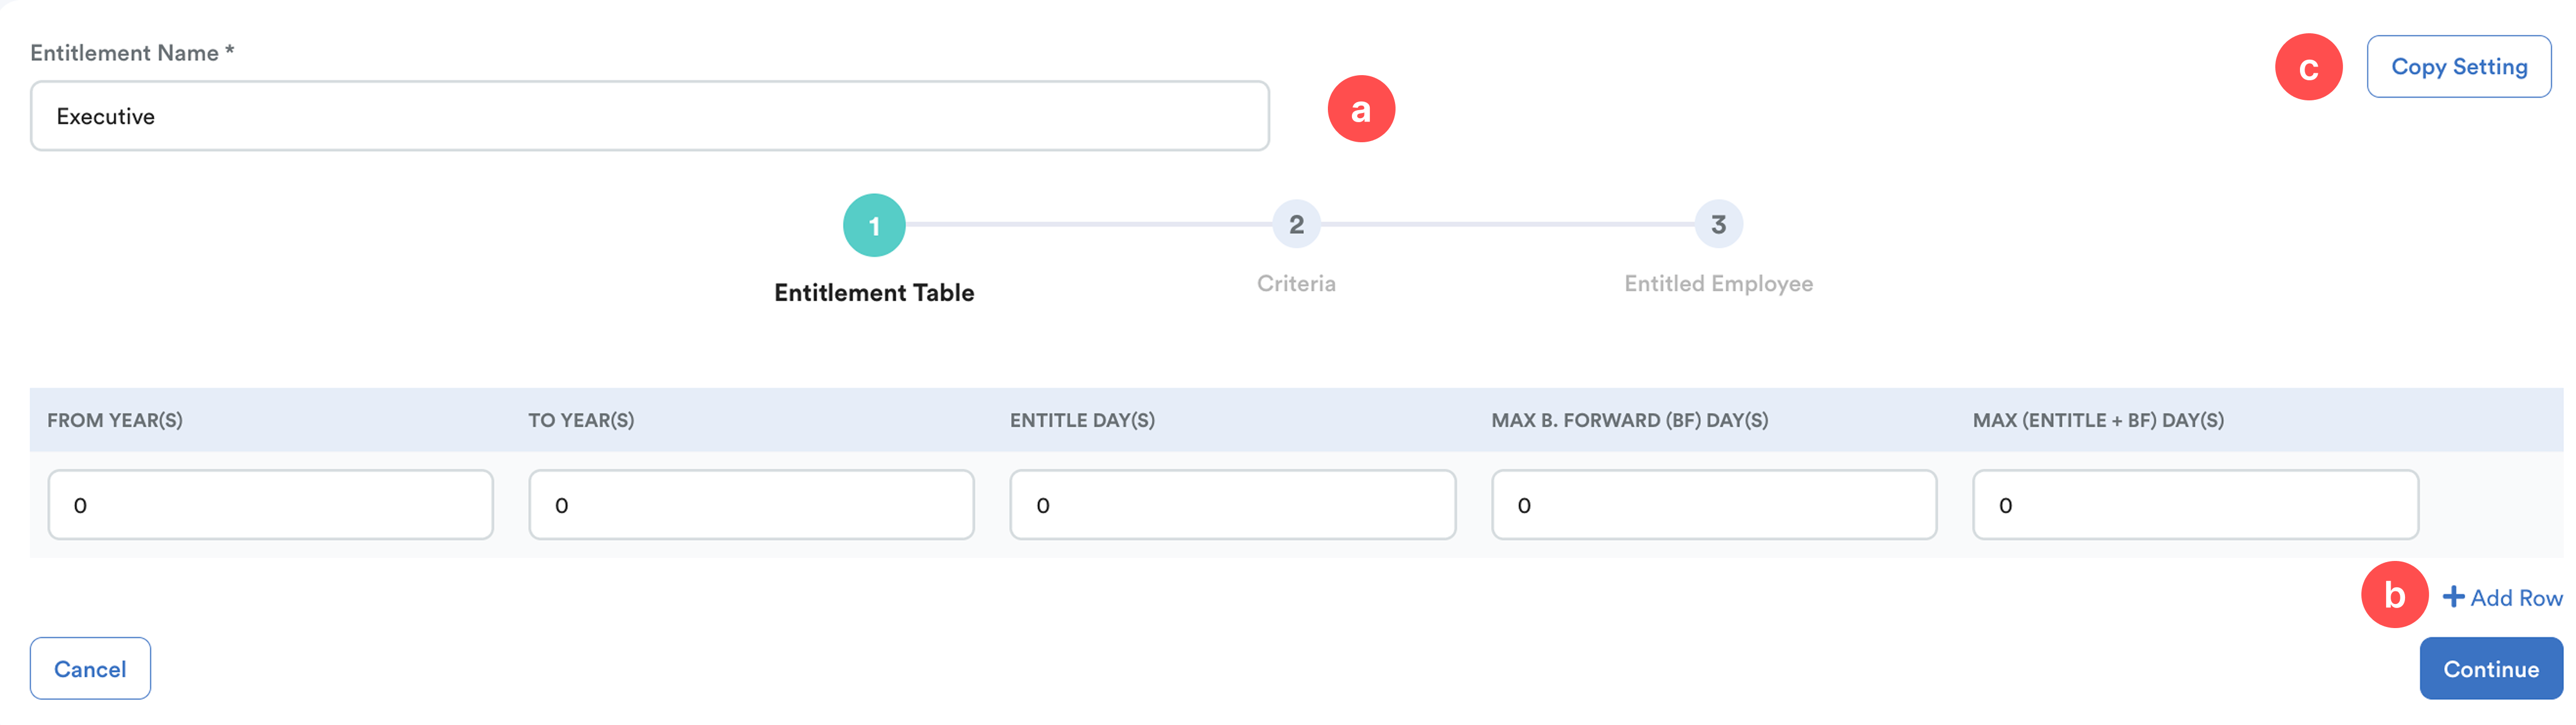Click the Max B. Forward days input
Viewport: 2576px width, 725px height.
point(1713,505)
